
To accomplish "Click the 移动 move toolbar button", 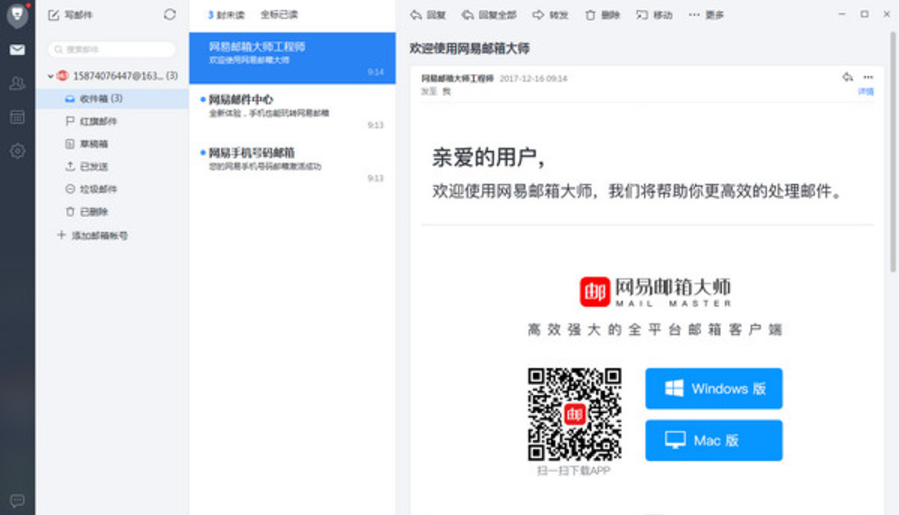I will coord(654,15).
